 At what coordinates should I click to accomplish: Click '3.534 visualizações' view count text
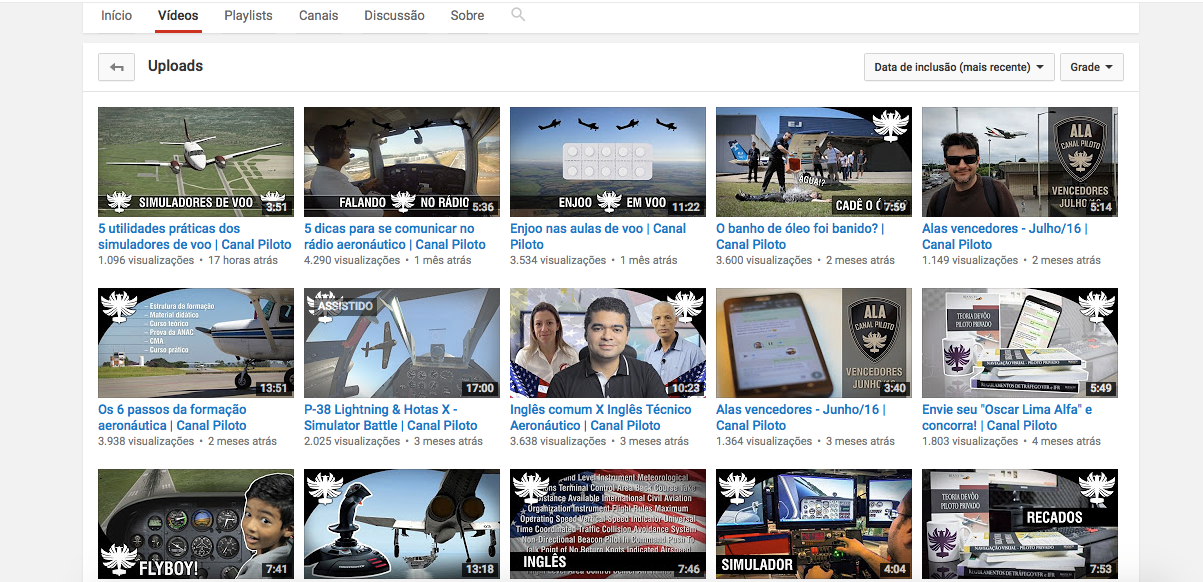tap(558, 260)
